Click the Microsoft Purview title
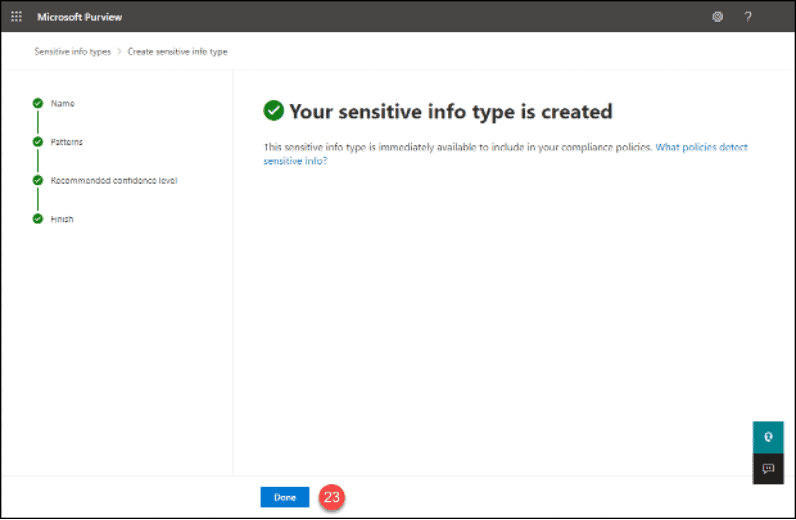Image resolution: width=796 pixels, height=520 pixels. click(x=80, y=17)
